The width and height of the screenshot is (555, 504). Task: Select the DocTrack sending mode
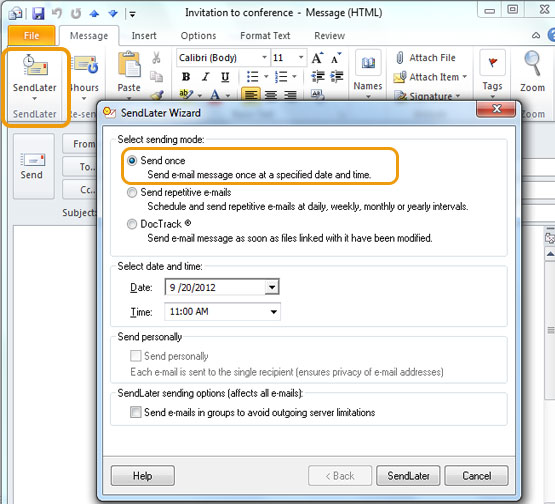pyautogui.click(x=132, y=224)
